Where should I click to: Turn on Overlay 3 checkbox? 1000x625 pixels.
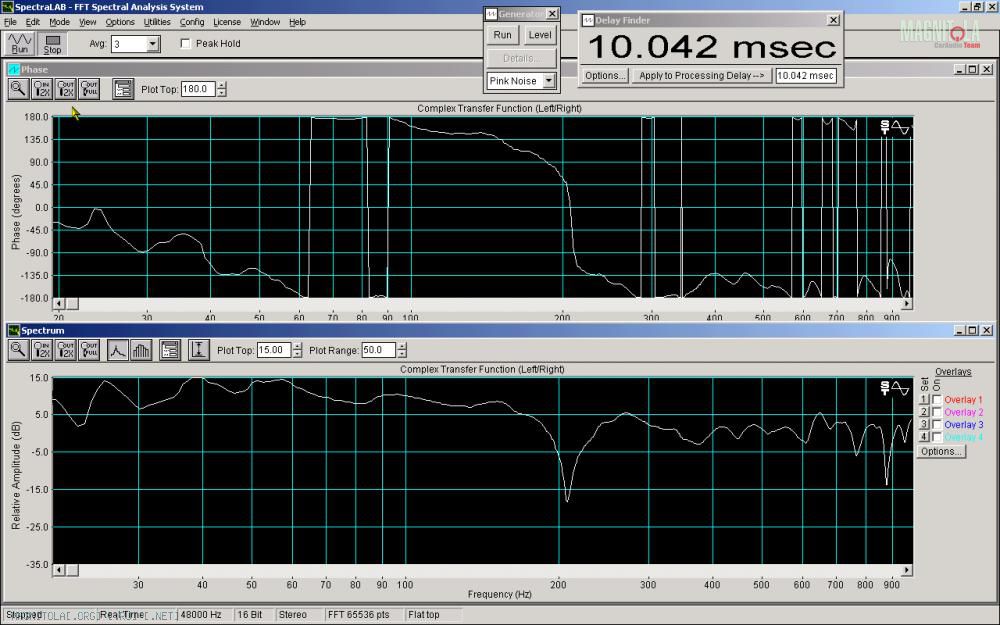tap(937, 424)
